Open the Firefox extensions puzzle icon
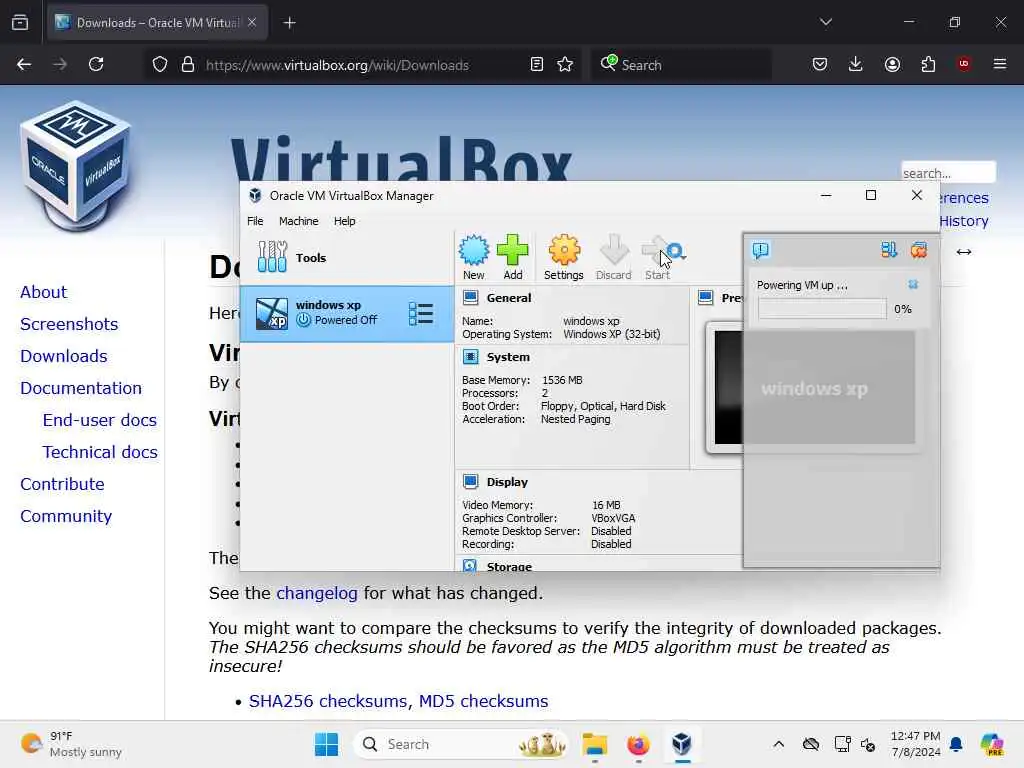1024x768 pixels. pos(928,64)
